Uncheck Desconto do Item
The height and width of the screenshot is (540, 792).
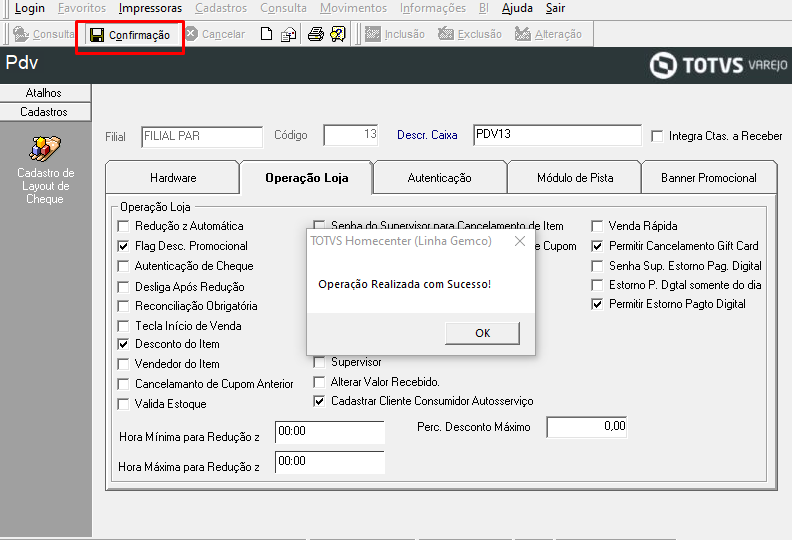pyautogui.click(x=123, y=344)
